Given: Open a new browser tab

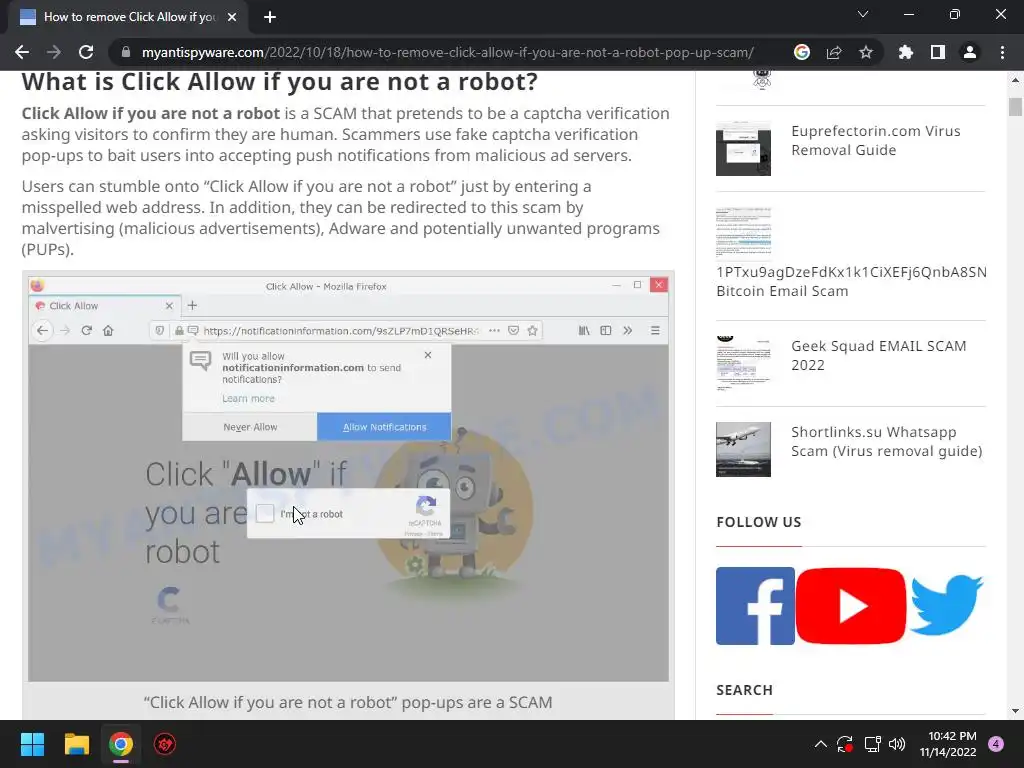Looking at the screenshot, I should pos(270,17).
